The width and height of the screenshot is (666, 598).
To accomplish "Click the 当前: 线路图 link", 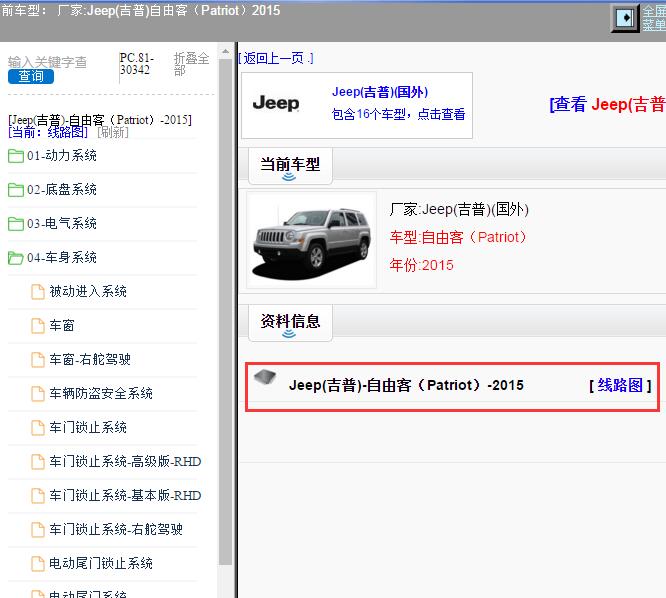I will tap(48, 133).
